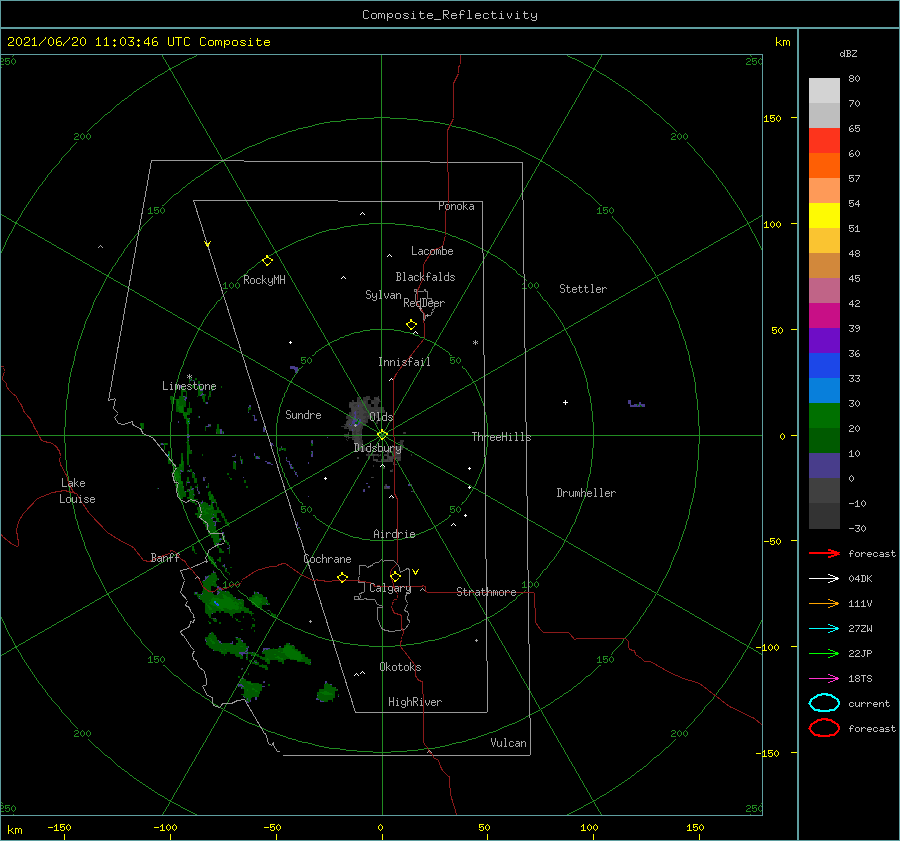This screenshot has height=841, width=900.
Task: Click the Innisfail label
Action: coord(404,362)
